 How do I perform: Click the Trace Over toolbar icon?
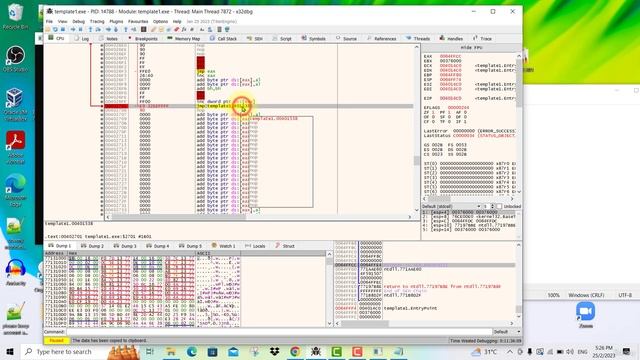[x=116, y=29]
